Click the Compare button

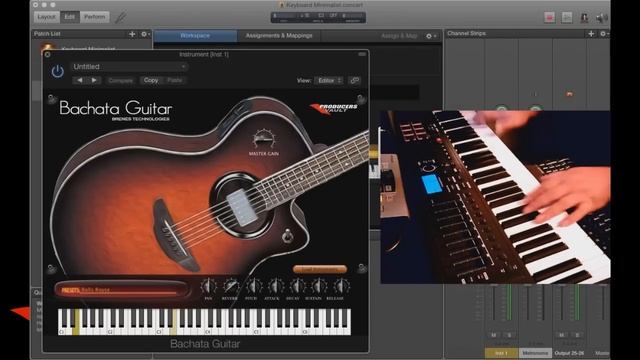(x=120, y=80)
